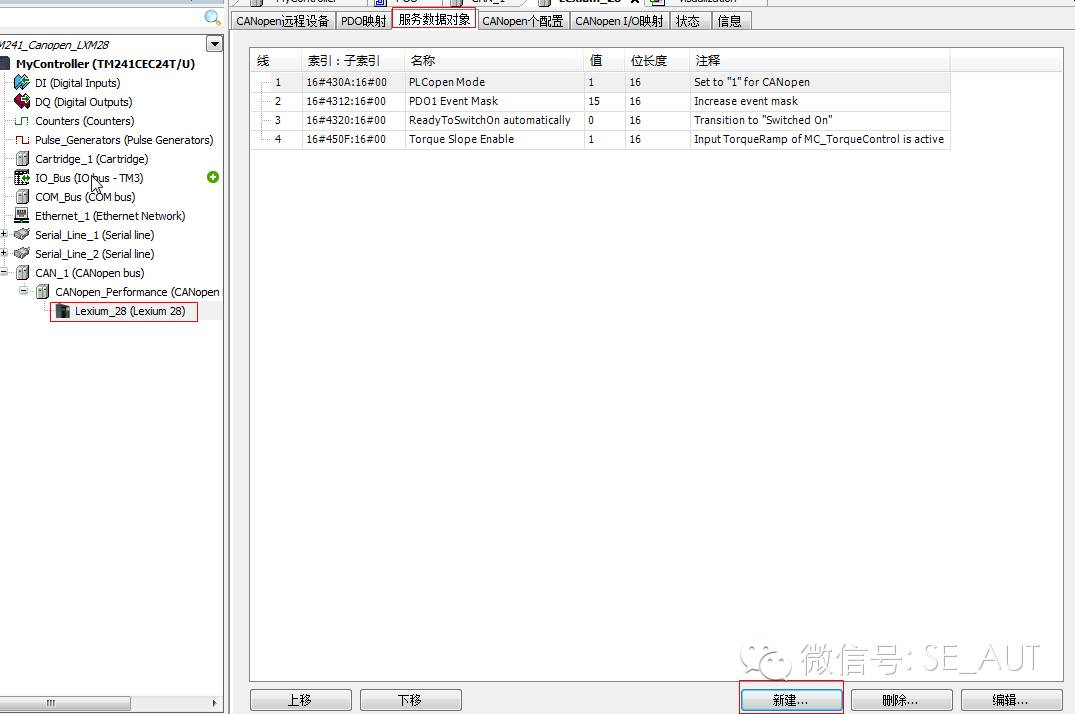Switch to the PDO映射 tab
This screenshot has width=1075, height=714.
click(x=363, y=21)
